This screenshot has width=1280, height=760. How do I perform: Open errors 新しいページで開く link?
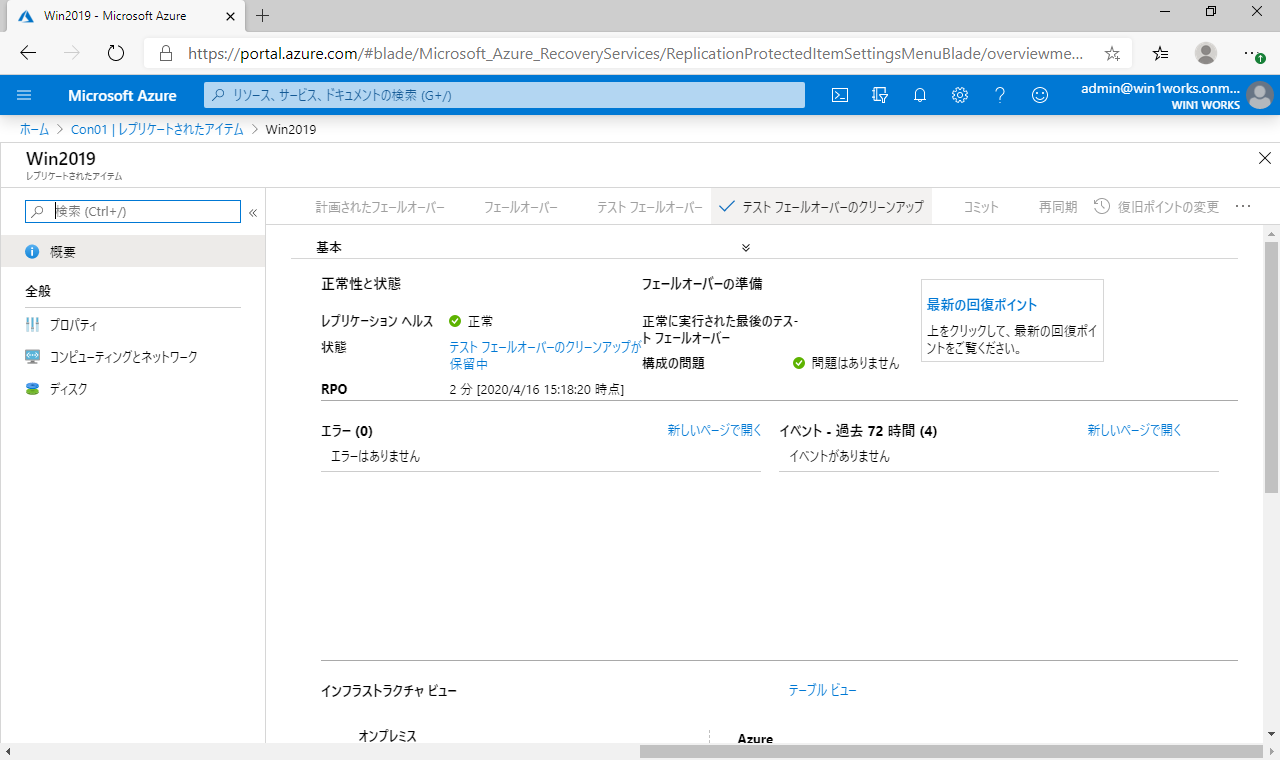click(x=715, y=430)
